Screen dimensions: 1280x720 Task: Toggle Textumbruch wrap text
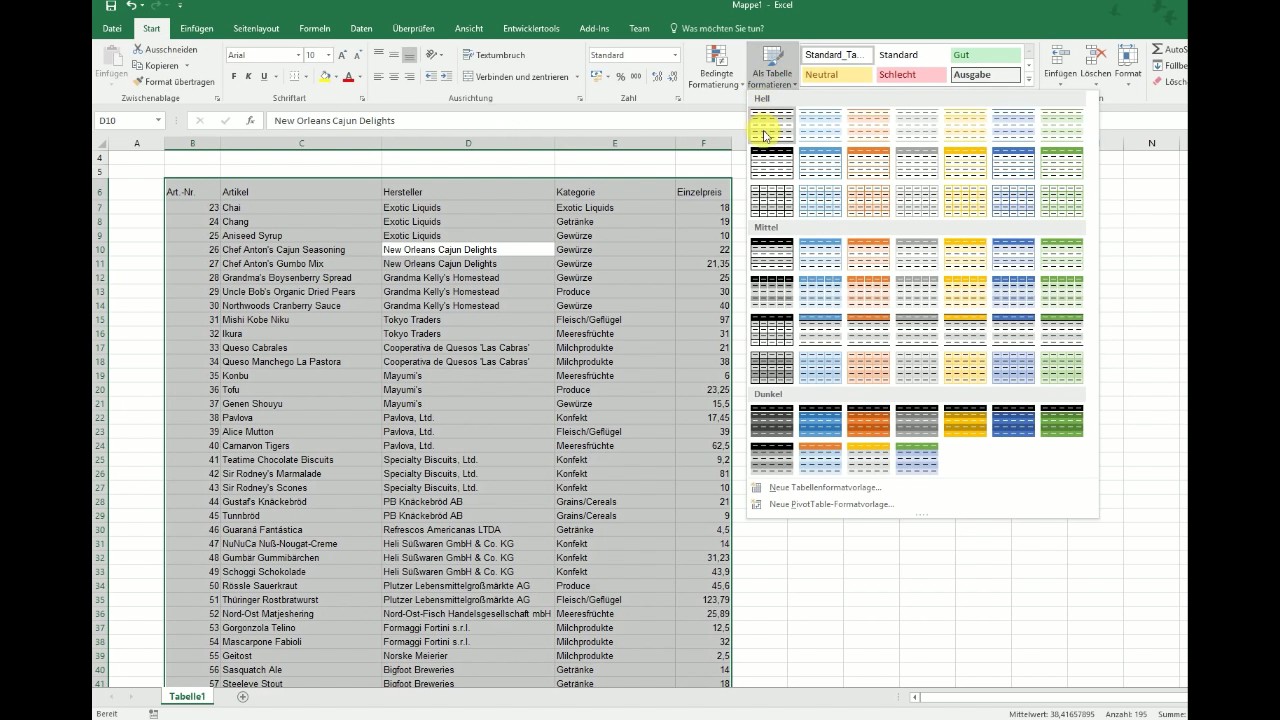pos(494,55)
